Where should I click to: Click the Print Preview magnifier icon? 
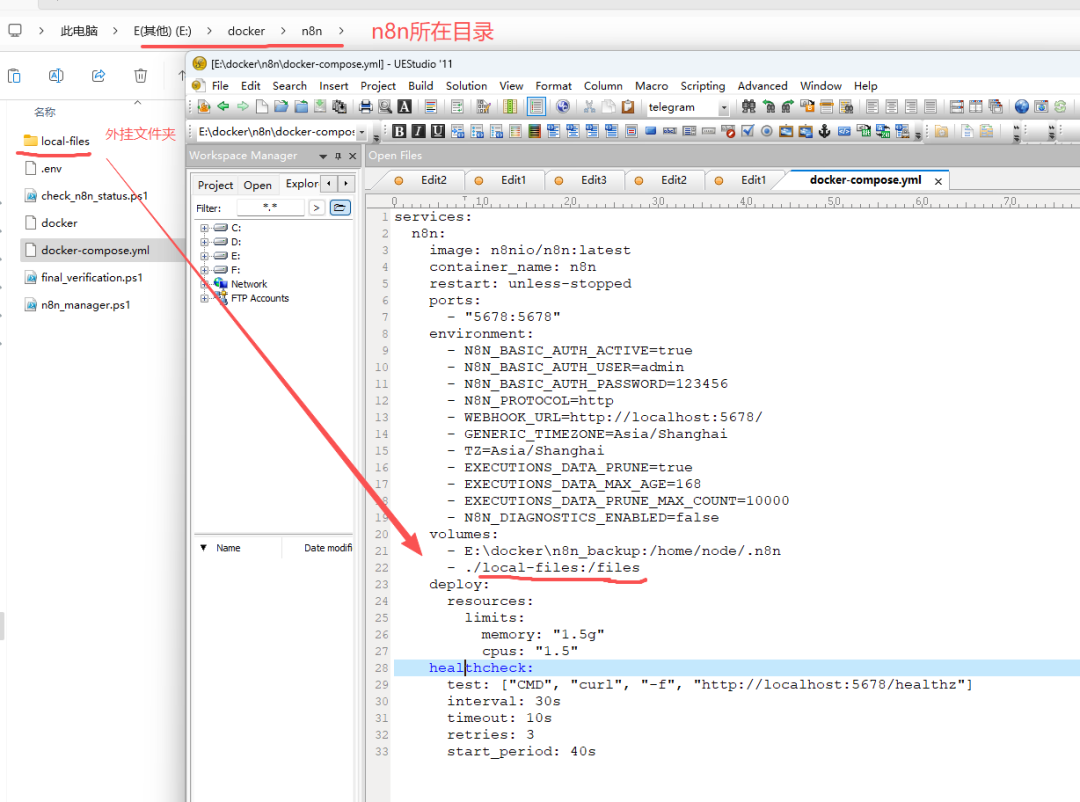pyautogui.click(x=385, y=107)
